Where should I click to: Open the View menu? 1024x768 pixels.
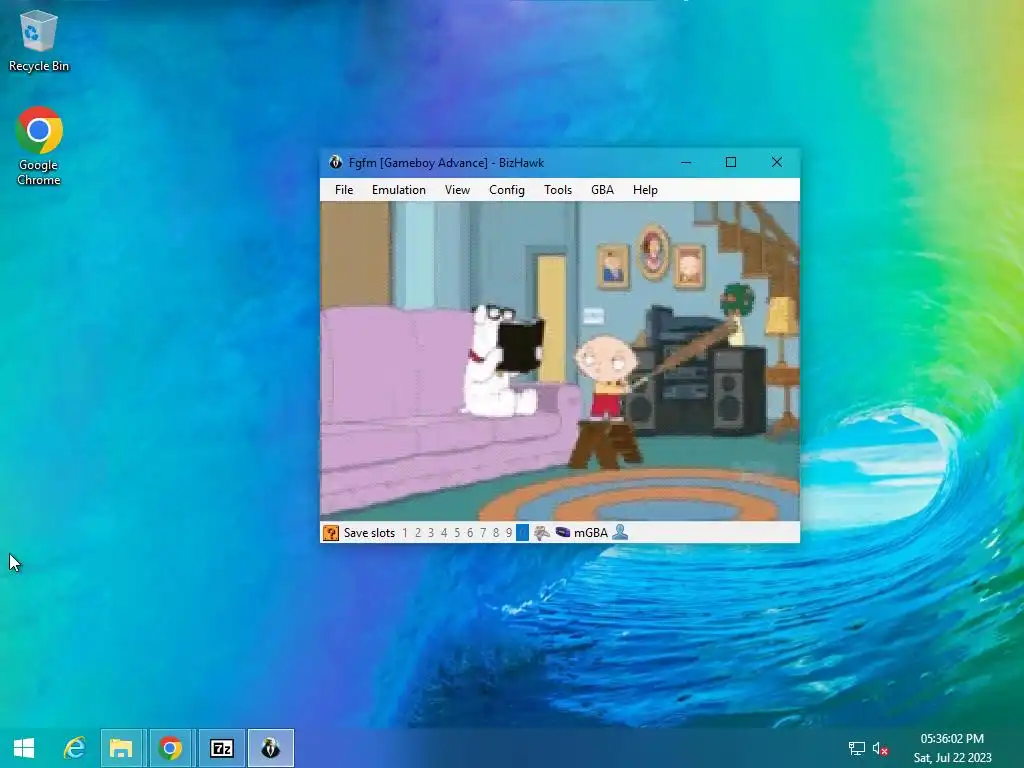(457, 190)
